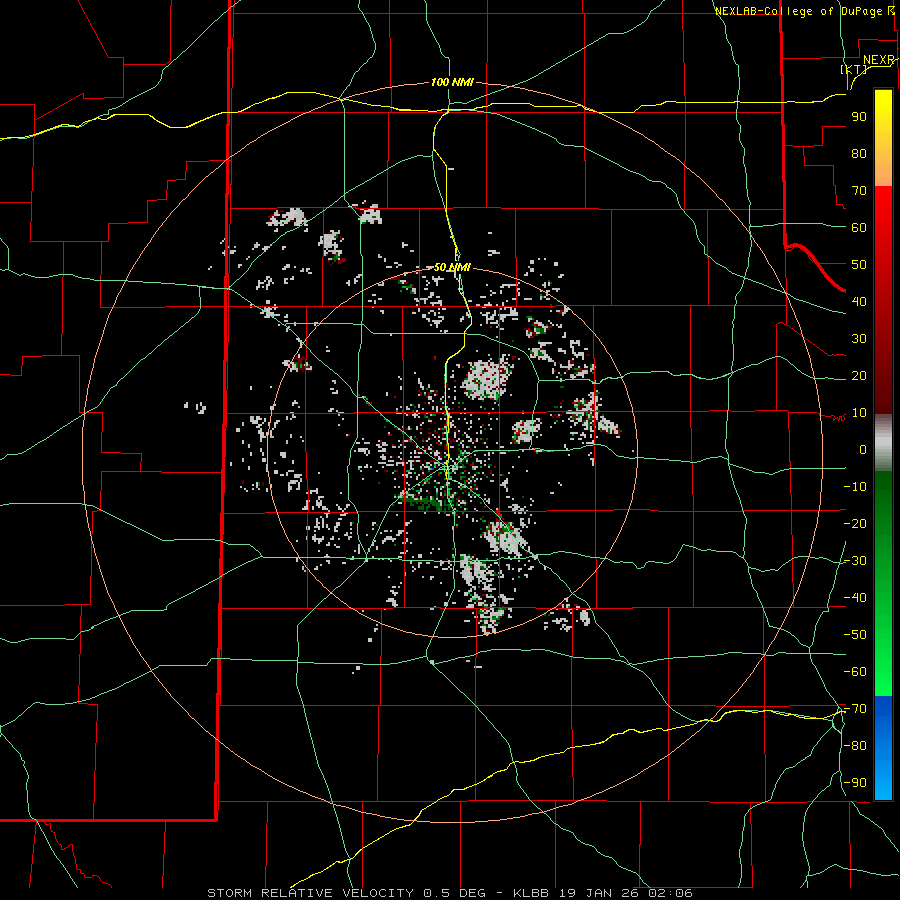Click the 50 value on the velocity scale

[x=859, y=265]
